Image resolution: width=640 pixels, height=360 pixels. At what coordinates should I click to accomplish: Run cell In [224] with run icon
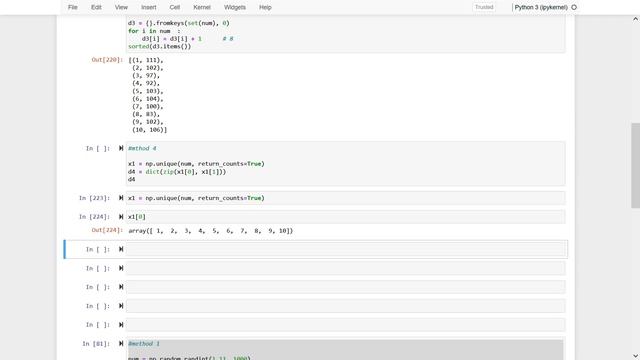pos(121,217)
